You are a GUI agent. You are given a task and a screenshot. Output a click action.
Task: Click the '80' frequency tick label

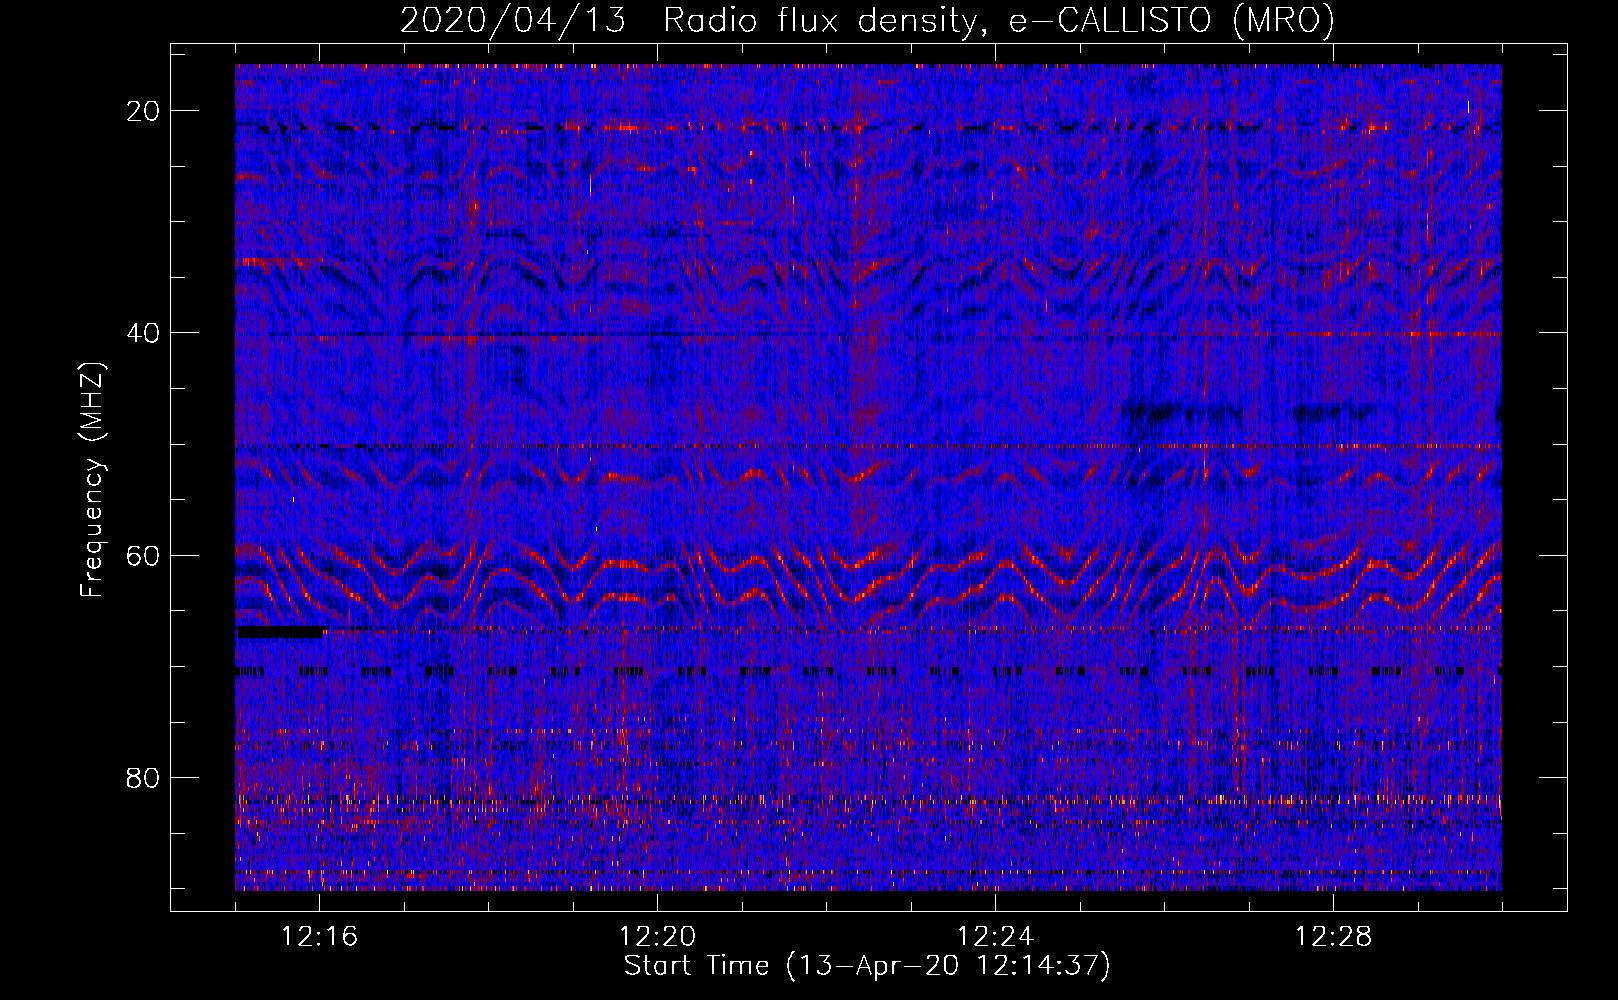[x=144, y=778]
